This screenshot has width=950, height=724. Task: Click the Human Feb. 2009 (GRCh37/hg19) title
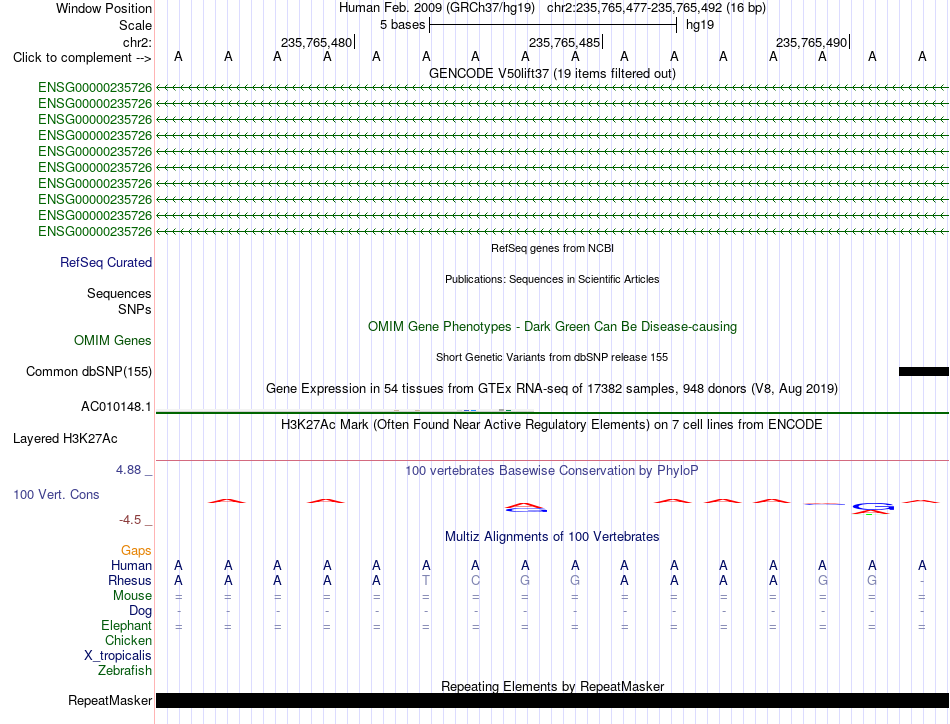coord(437,8)
